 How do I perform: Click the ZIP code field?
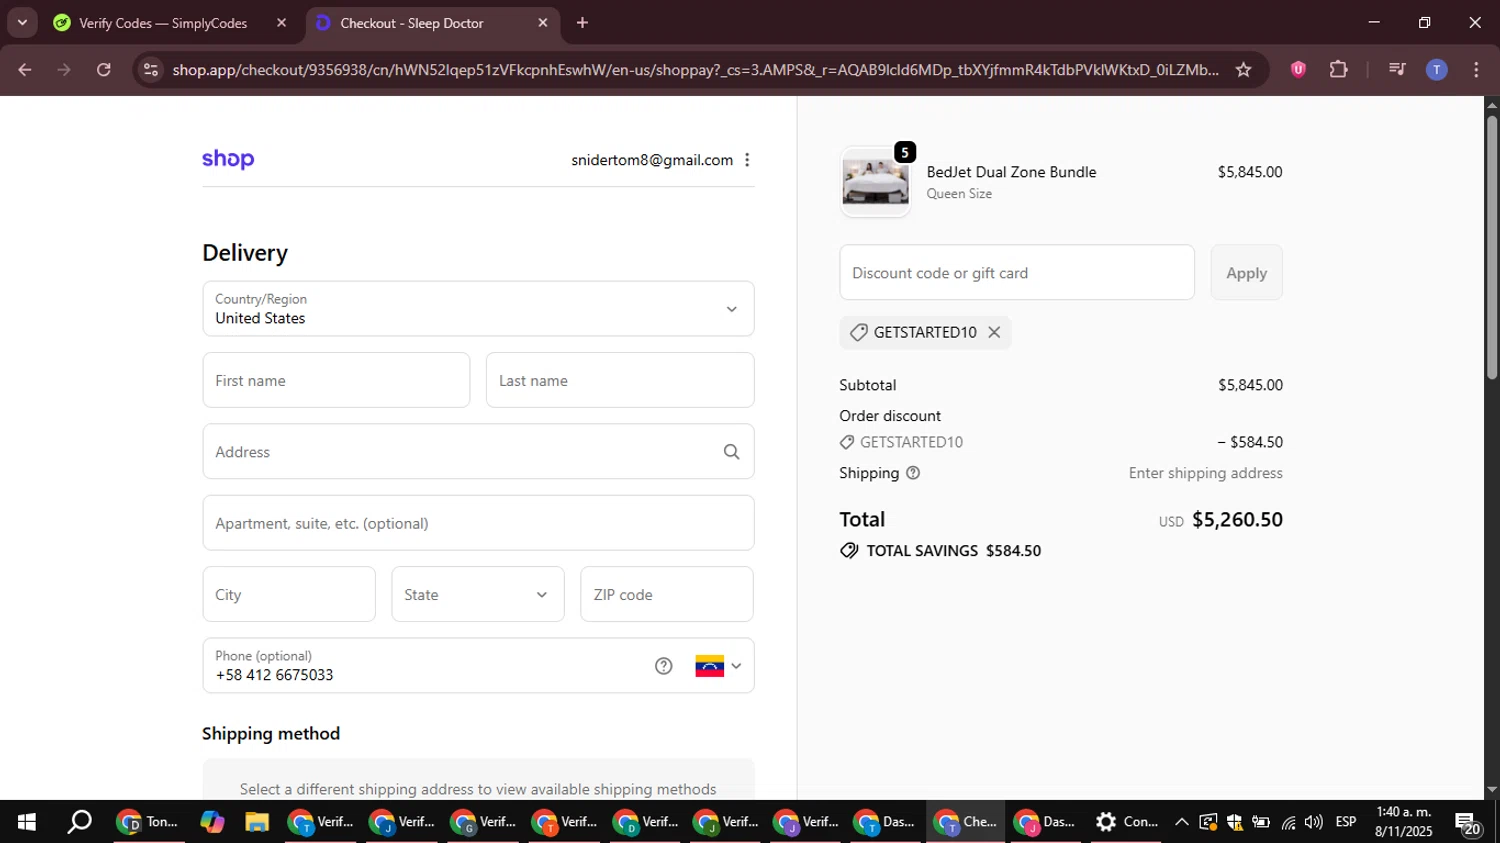point(667,594)
